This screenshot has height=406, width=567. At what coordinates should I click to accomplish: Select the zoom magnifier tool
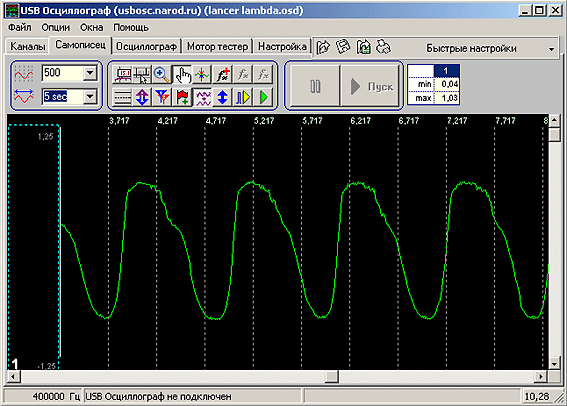[161, 74]
